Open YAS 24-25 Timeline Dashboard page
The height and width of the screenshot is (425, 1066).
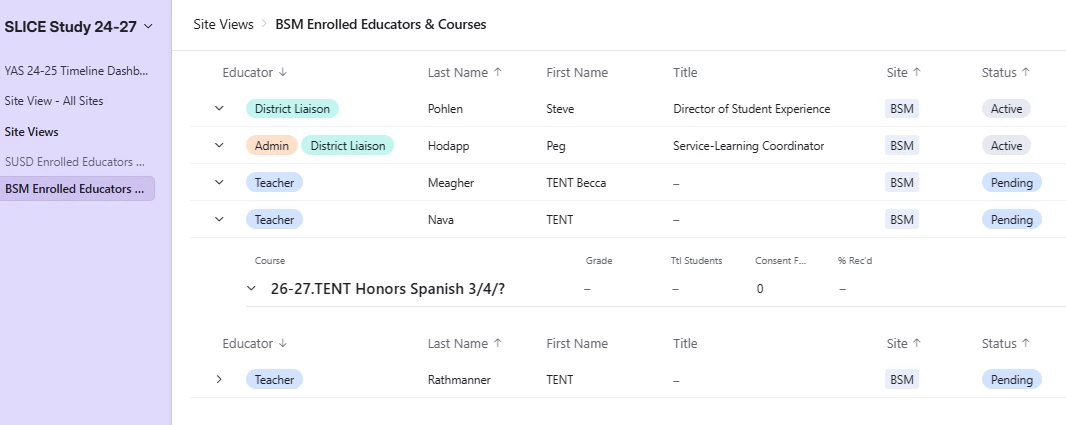coord(76,71)
